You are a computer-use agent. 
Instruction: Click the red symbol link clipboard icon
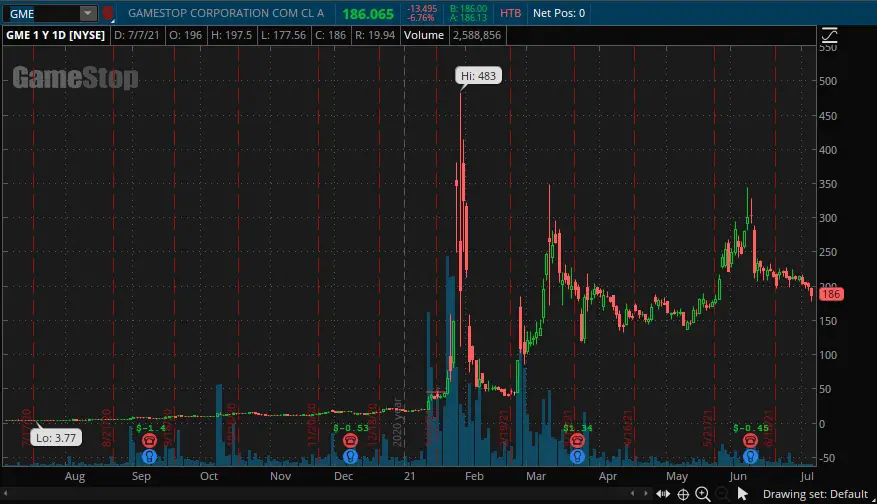click(108, 13)
